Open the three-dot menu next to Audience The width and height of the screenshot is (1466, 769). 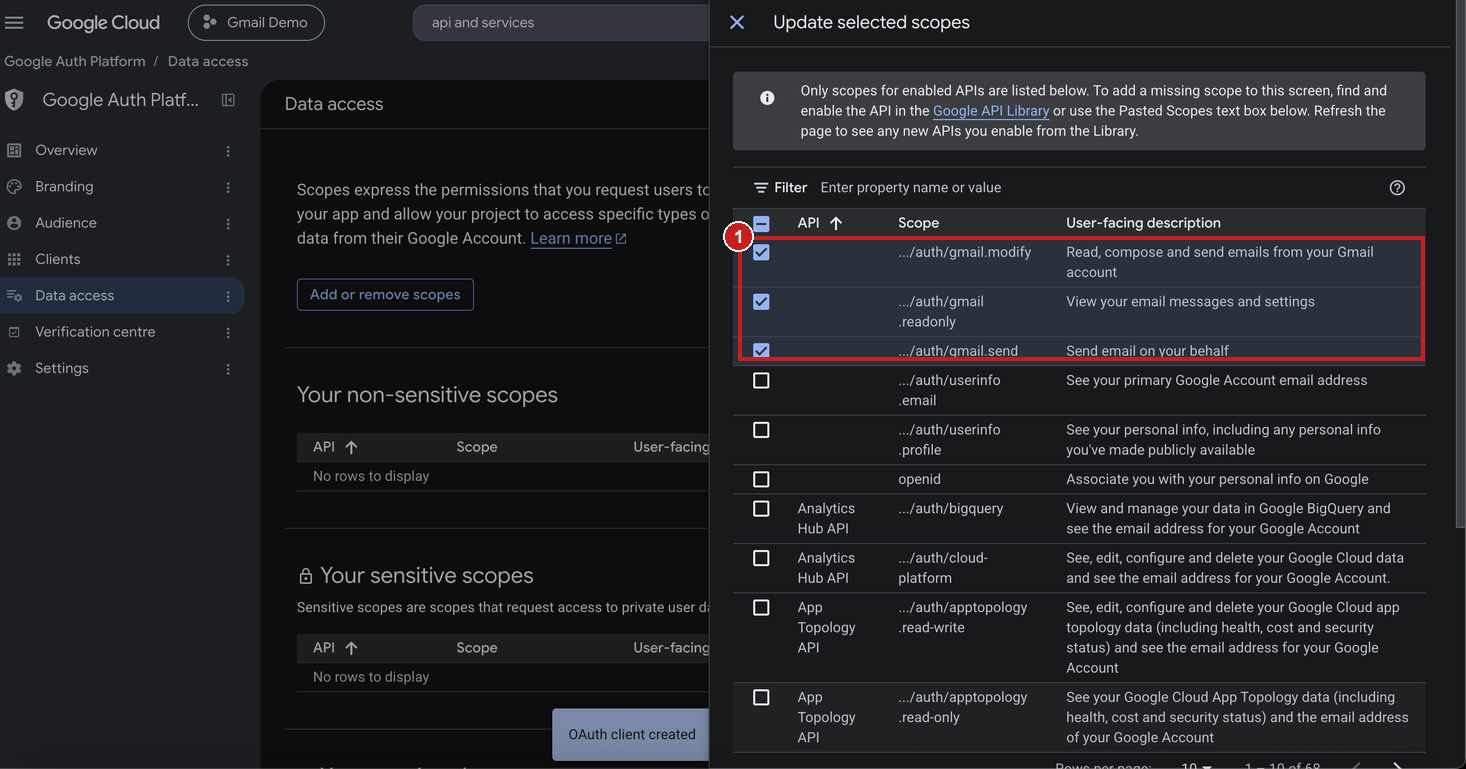tap(228, 224)
